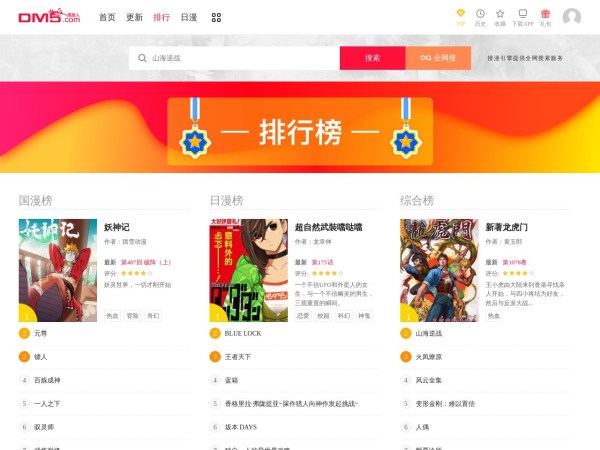Go to 首页 home tab
The image size is (600, 450).
click(x=107, y=18)
